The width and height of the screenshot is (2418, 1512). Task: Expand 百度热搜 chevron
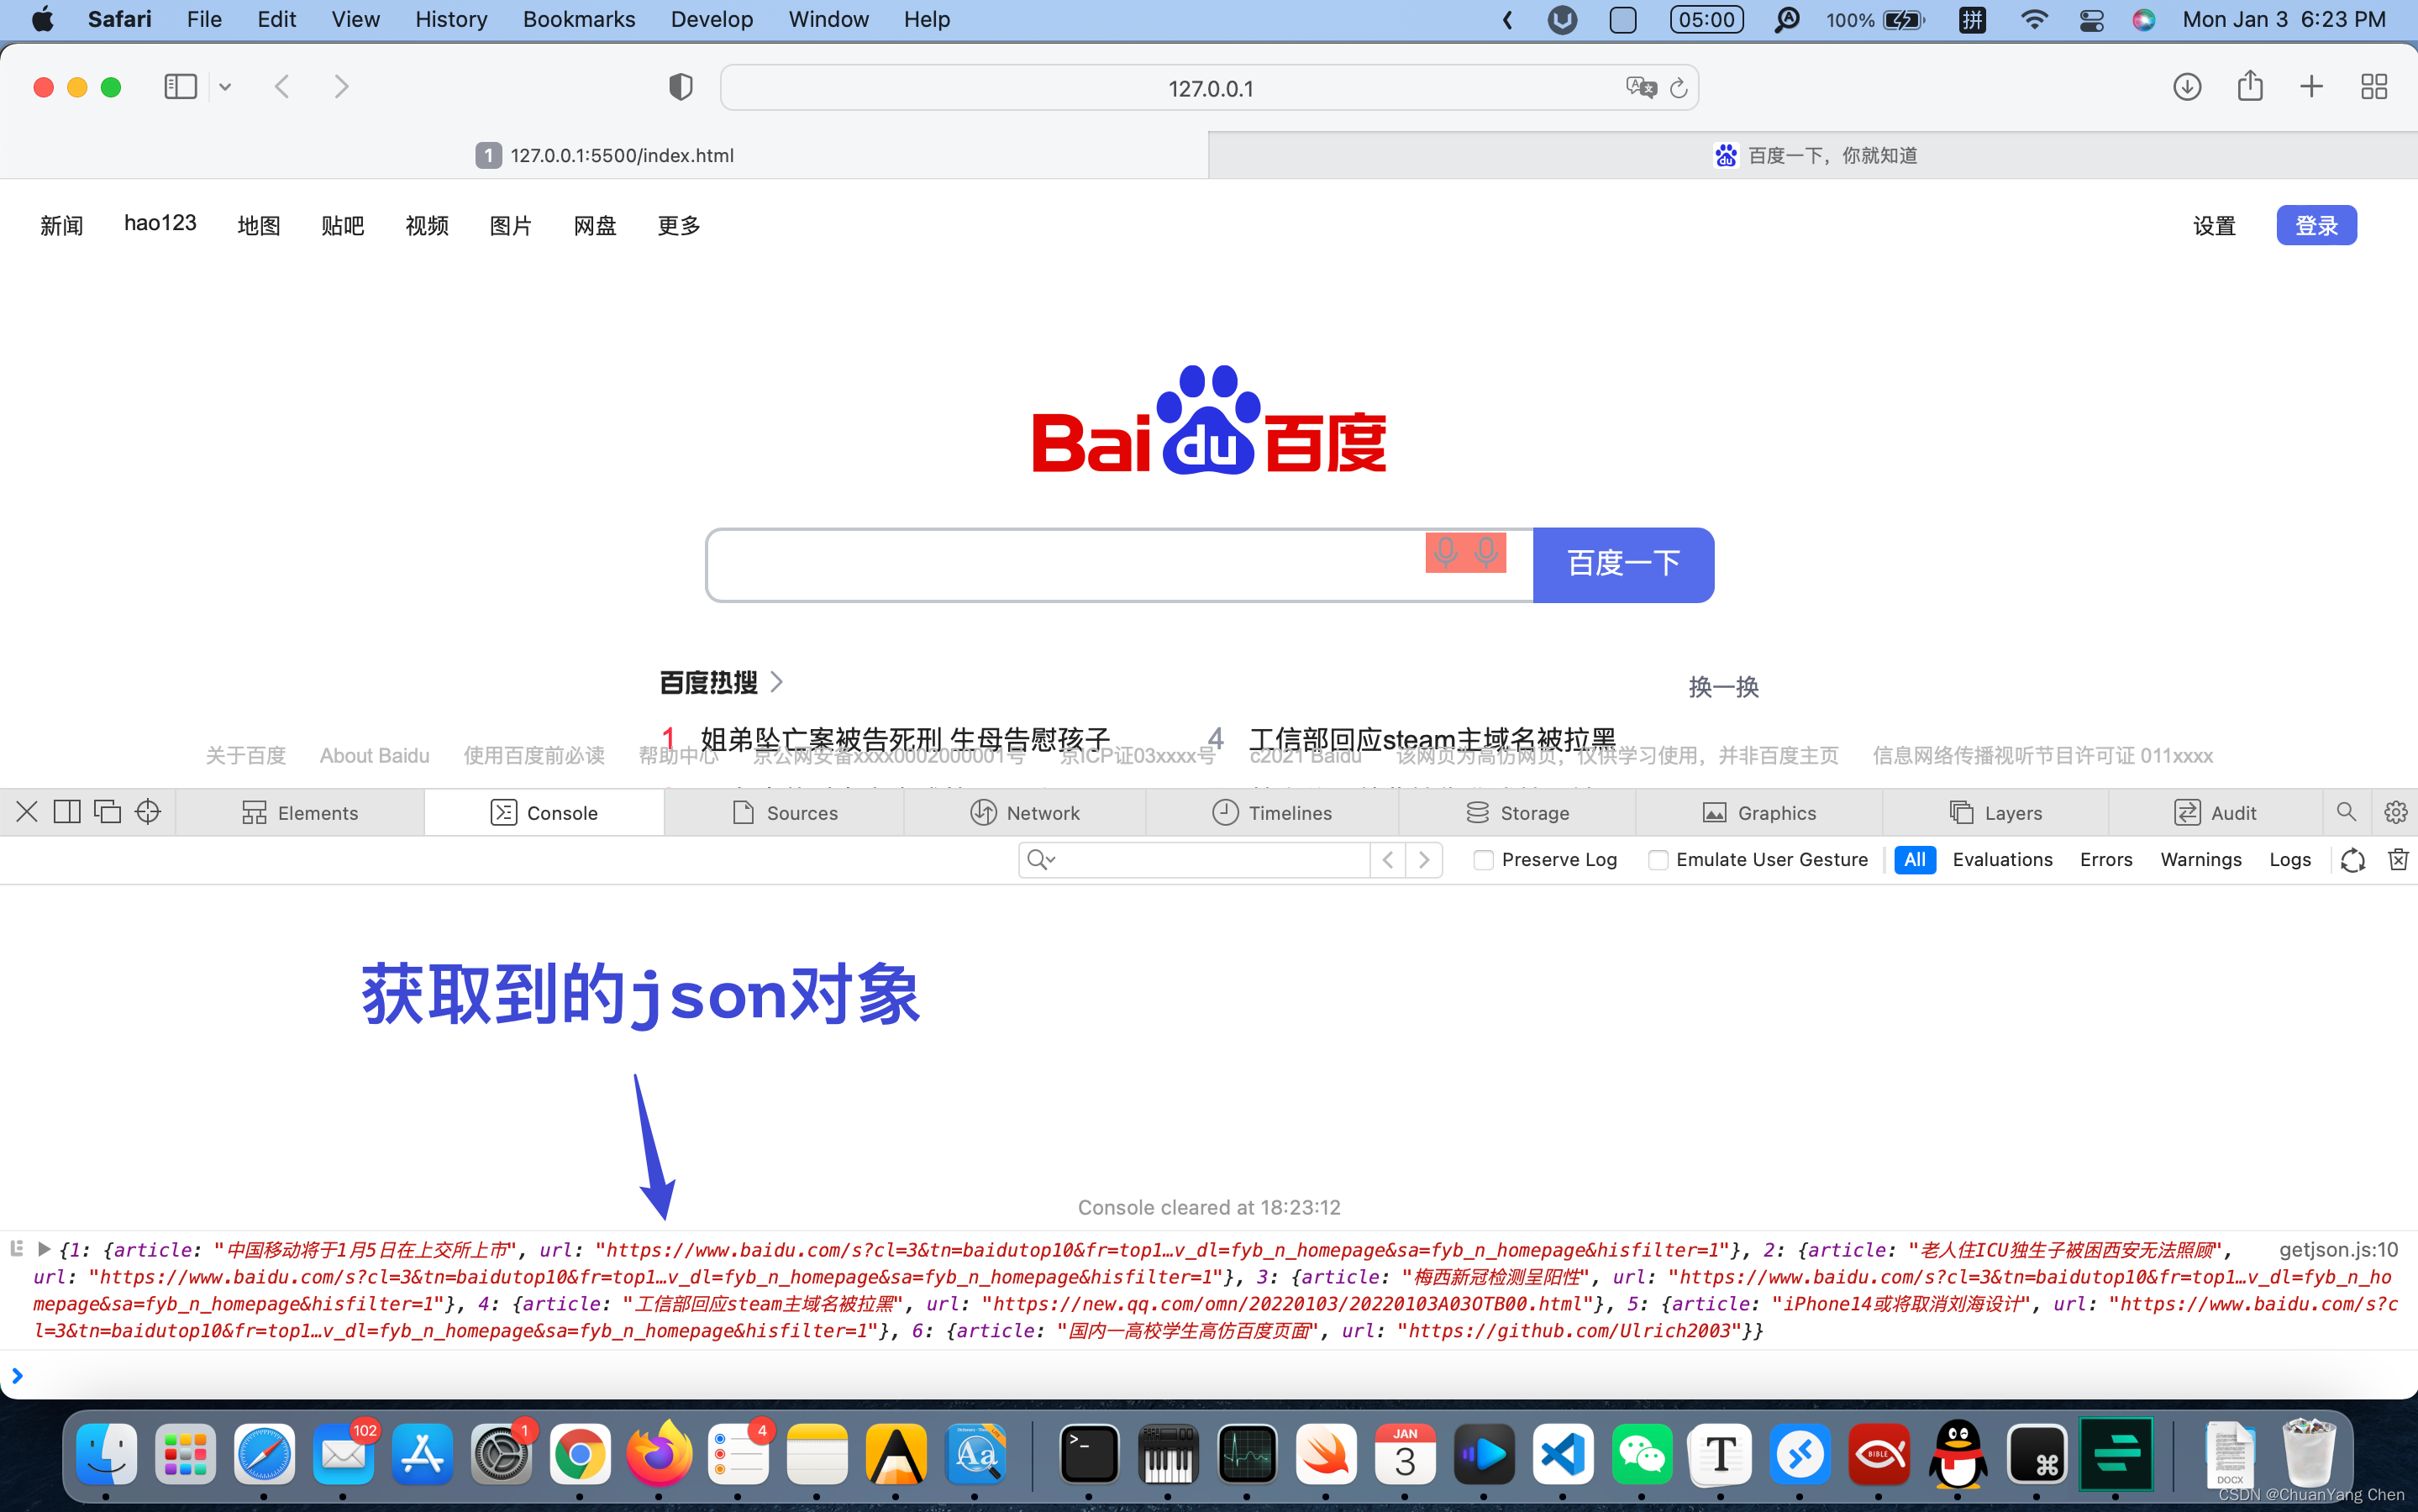tap(777, 682)
